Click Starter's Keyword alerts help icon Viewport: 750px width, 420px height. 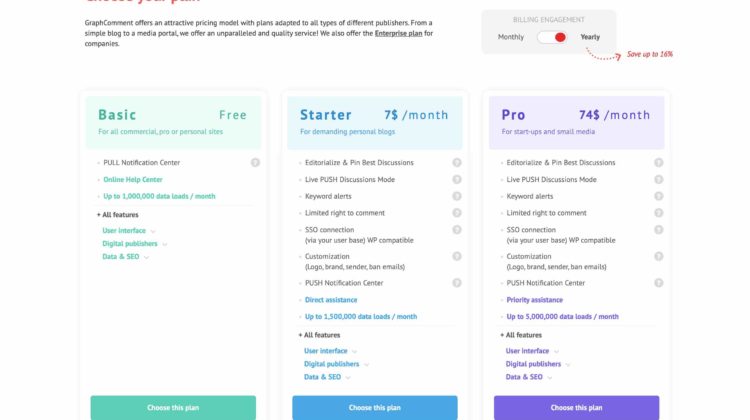click(457, 196)
